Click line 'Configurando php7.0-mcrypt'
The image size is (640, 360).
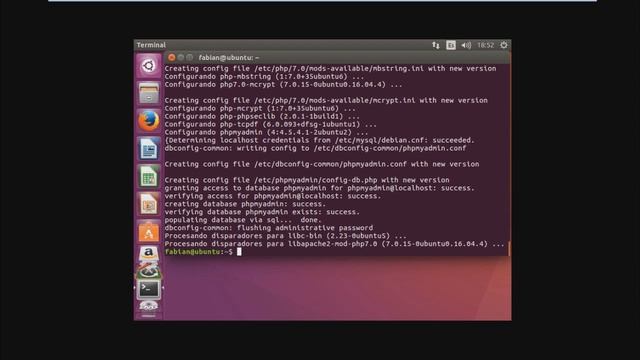point(283,84)
